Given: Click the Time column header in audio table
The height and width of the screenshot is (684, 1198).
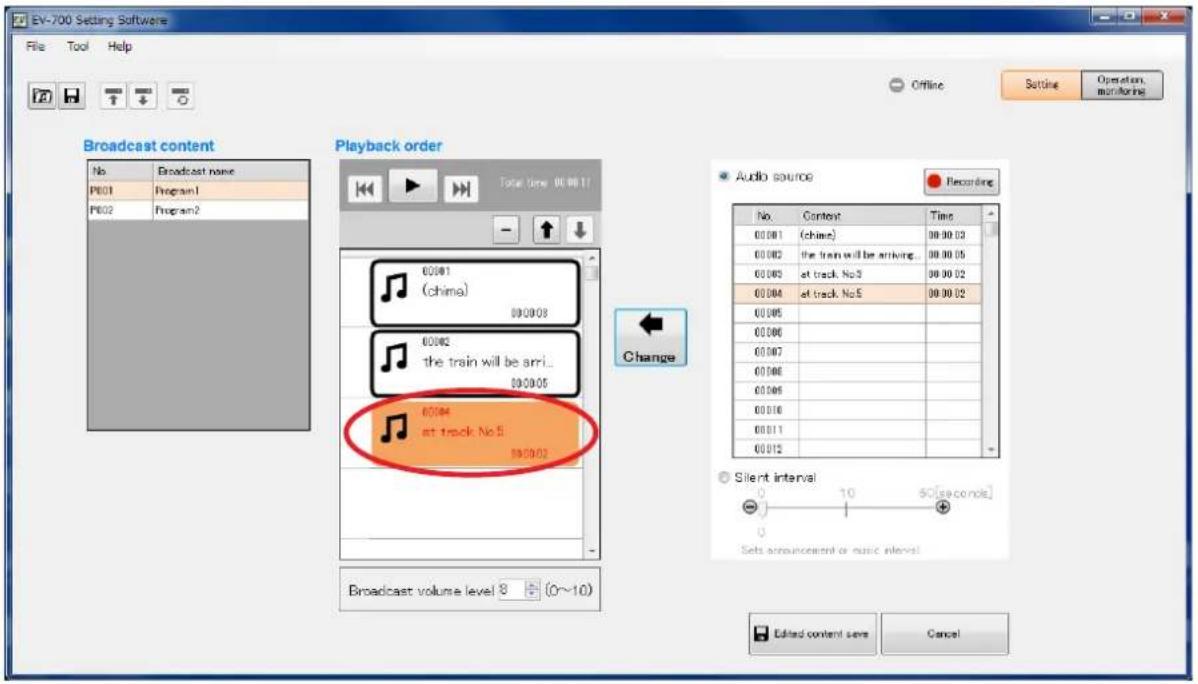Looking at the screenshot, I should [953, 216].
